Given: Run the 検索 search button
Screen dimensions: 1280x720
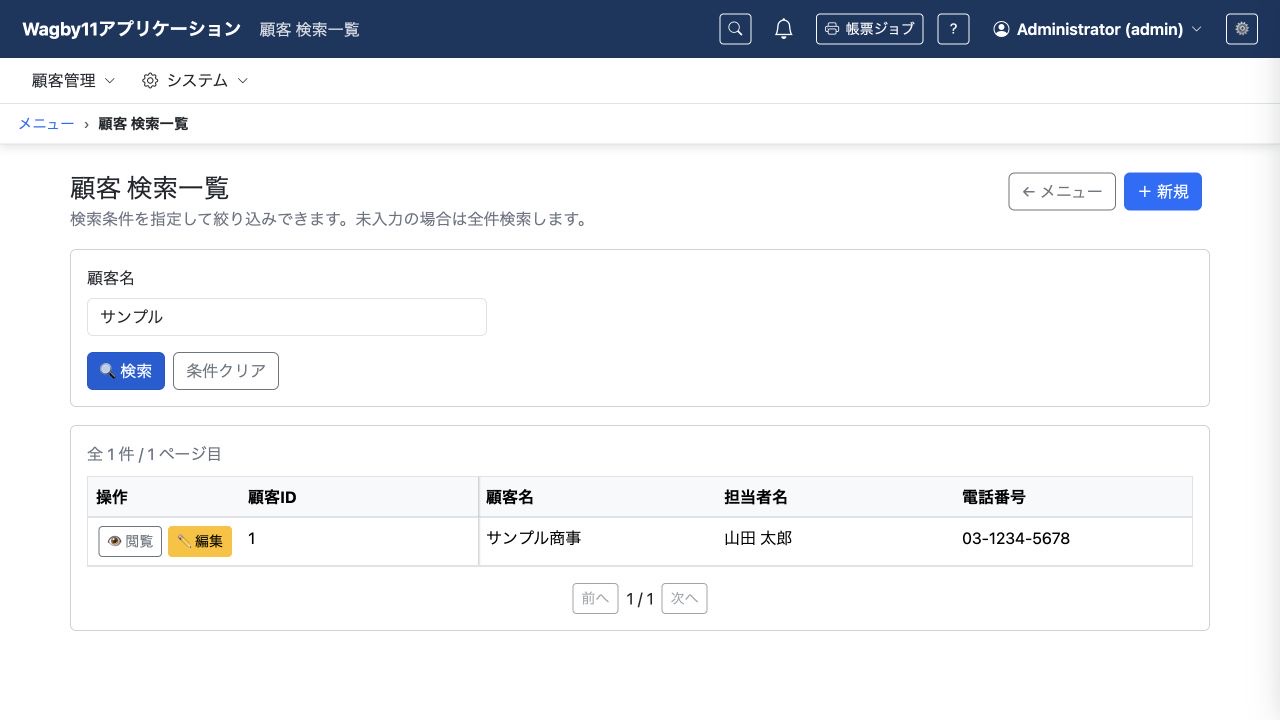Looking at the screenshot, I should (x=126, y=371).
